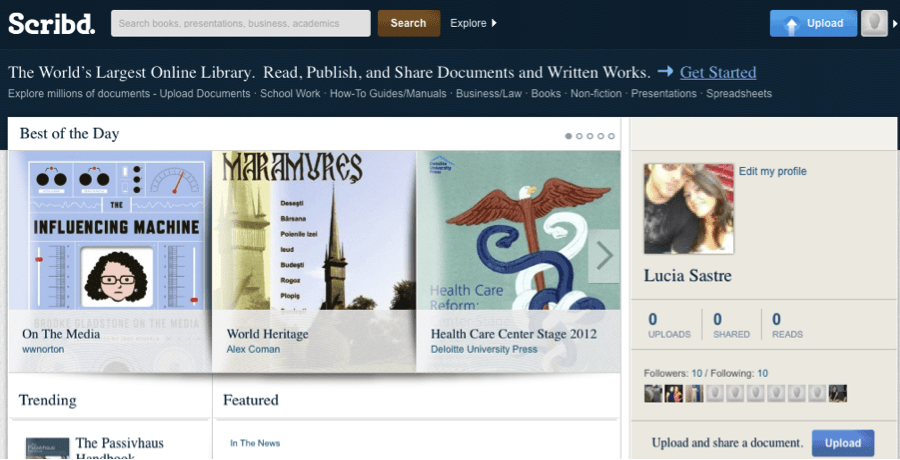Screen dimensions: 900x460
Task: Click the last follower avatar in row
Action: pos(838,393)
